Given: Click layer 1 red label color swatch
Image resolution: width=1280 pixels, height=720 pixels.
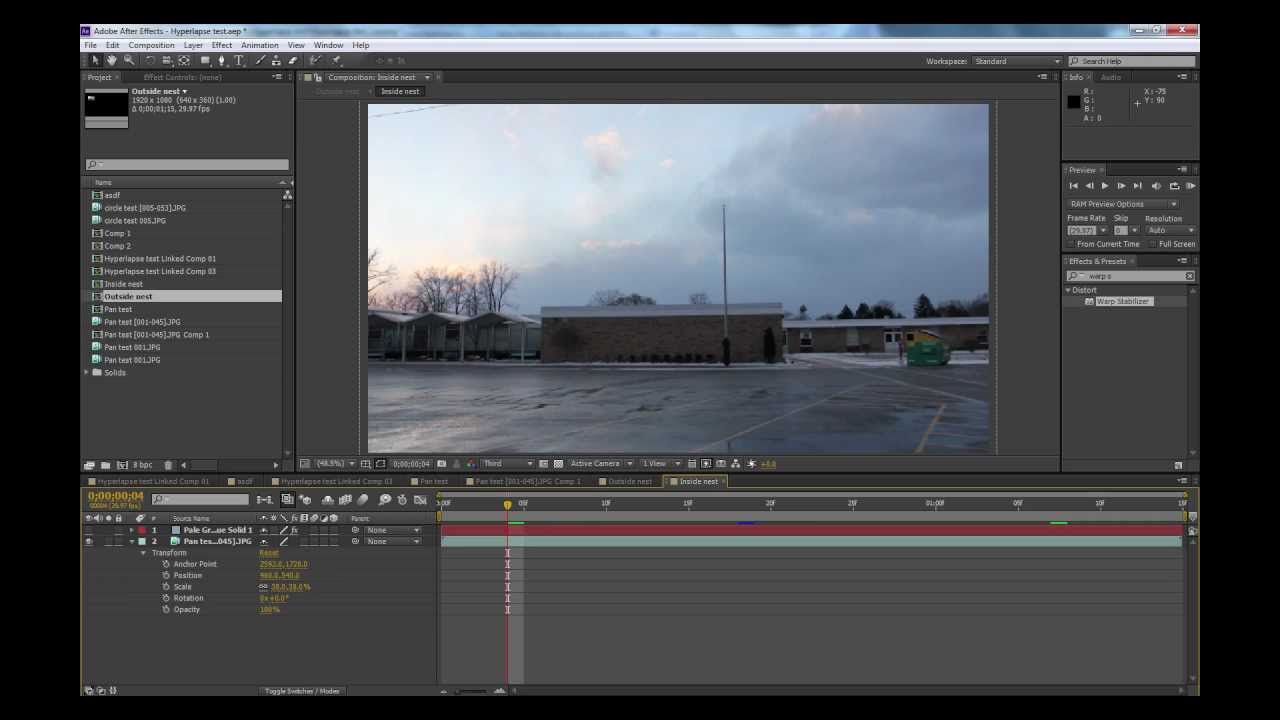Looking at the screenshot, I should click(142, 530).
